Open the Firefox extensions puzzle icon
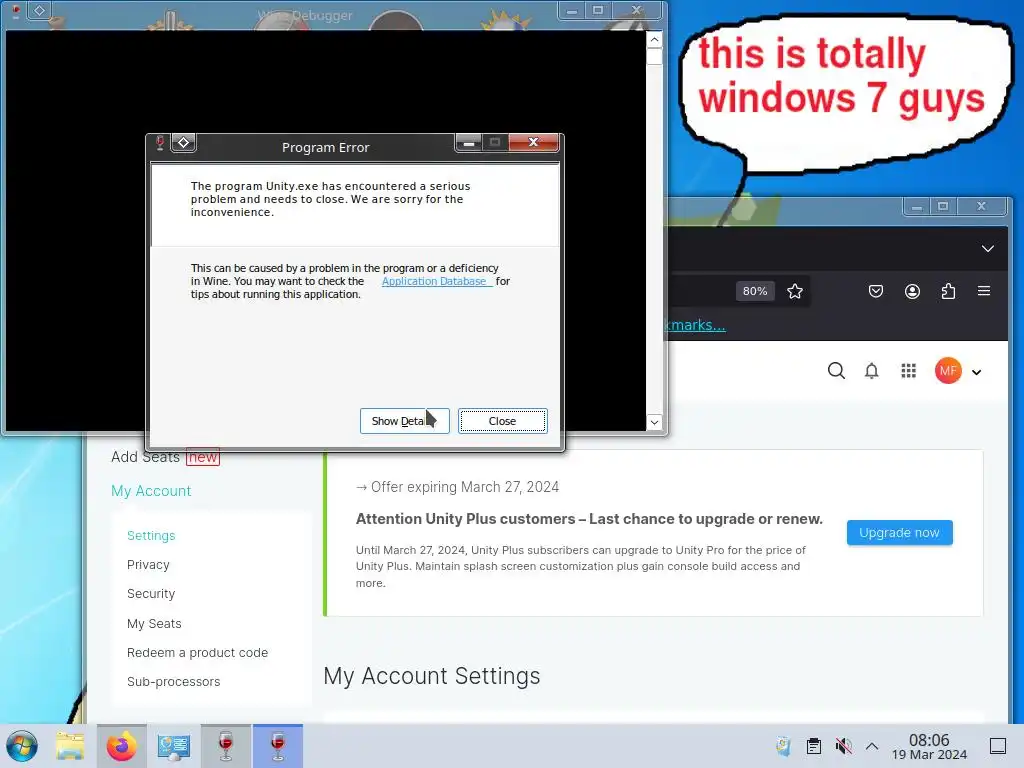Viewport: 1024px width, 768px height. (x=948, y=291)
